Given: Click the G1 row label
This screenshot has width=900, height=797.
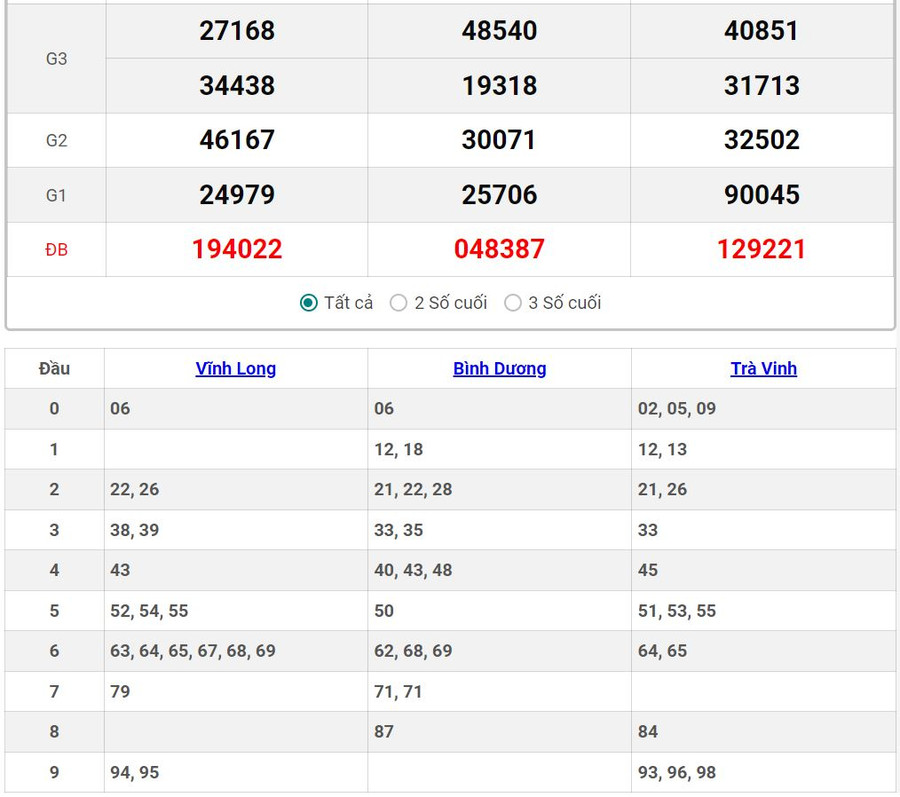Looking at the screenshot, I should pyautogui.click(x=56, y=195).
